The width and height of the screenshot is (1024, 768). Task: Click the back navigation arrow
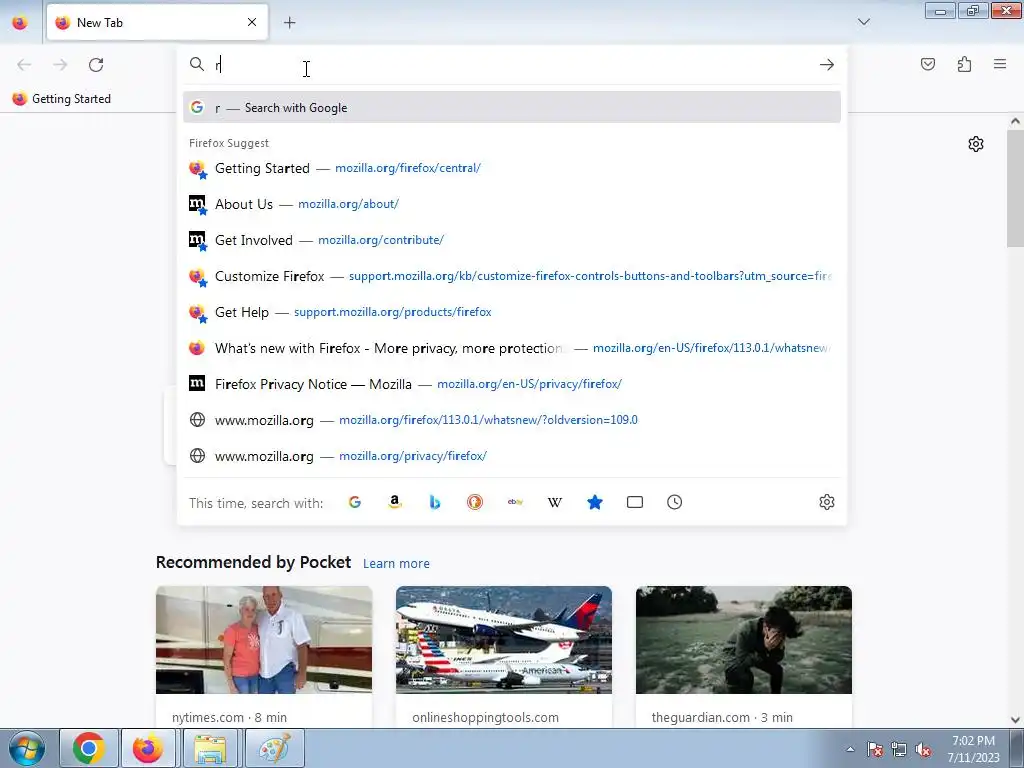pyautogui.click(x=24, y=65)
